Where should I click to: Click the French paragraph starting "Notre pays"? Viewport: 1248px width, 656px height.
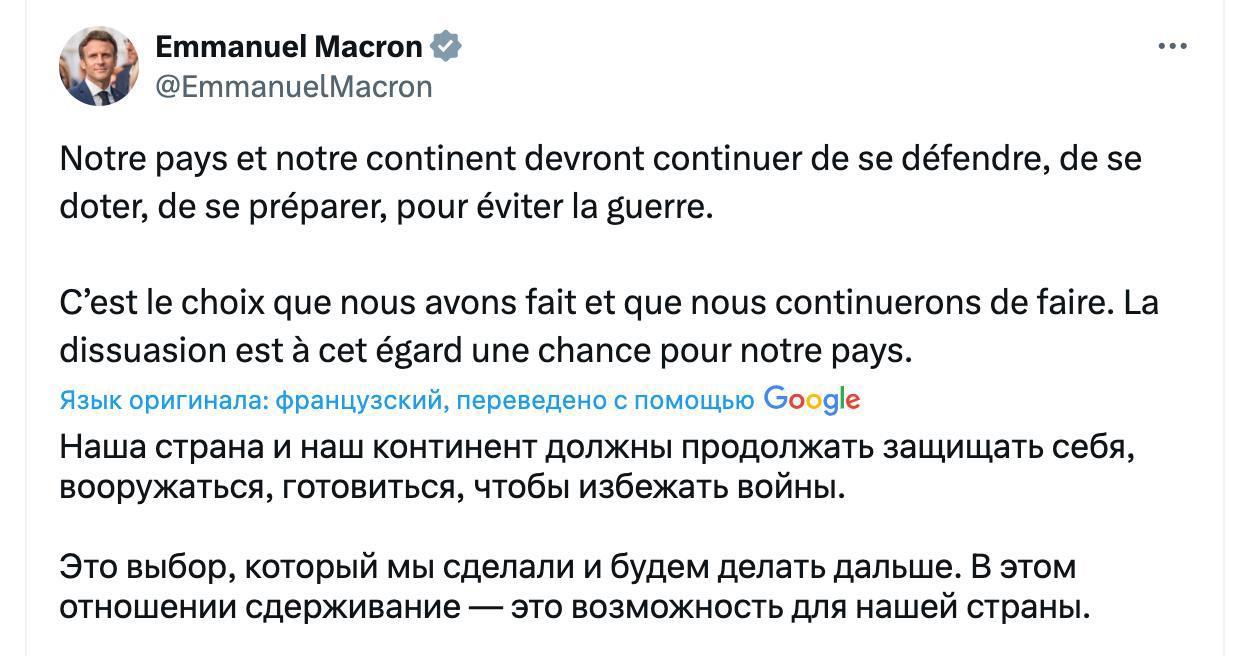pos(600,185)
